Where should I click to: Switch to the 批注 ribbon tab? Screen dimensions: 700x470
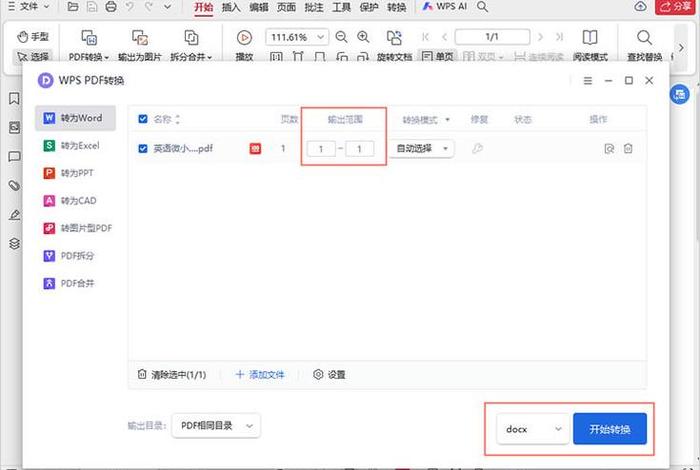314,7
